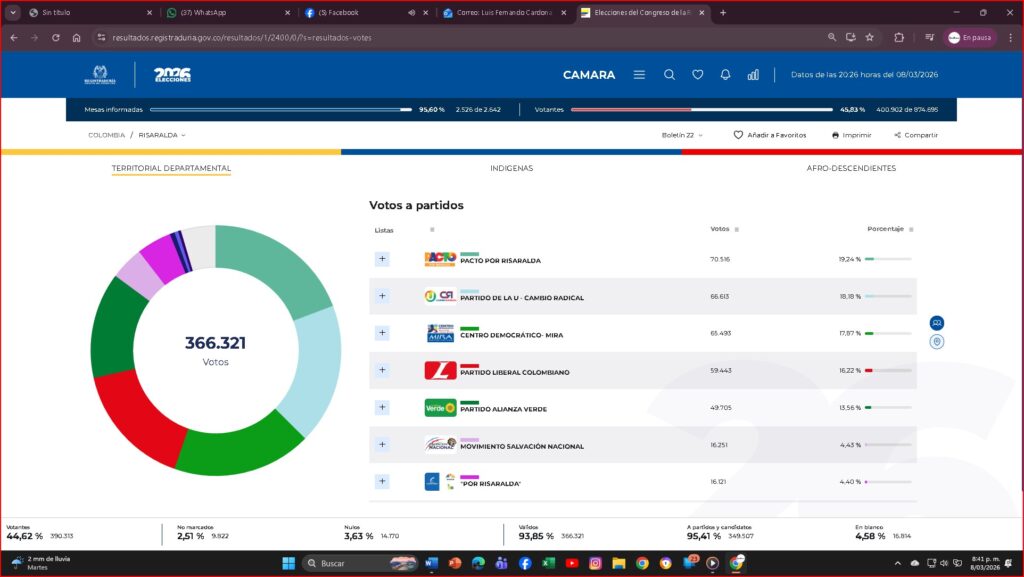
Task: Click the Compartir link
Action: tap(916, 135)
